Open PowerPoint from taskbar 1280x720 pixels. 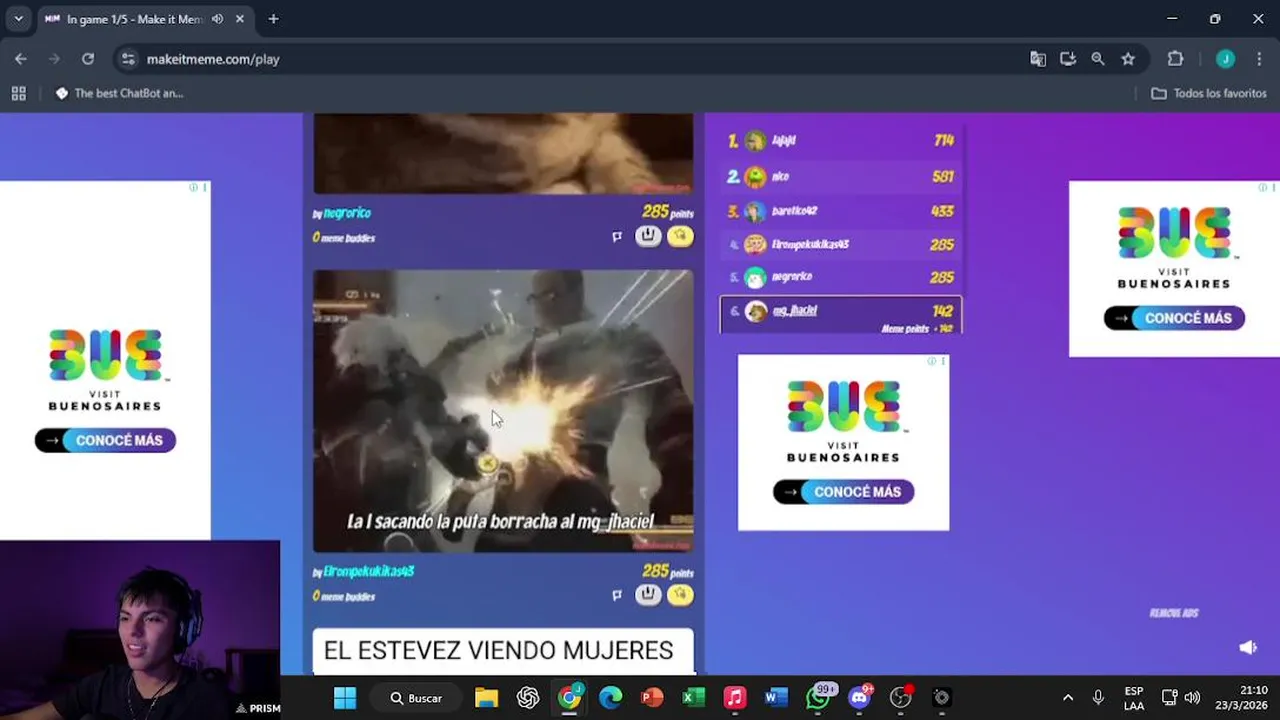652,698
